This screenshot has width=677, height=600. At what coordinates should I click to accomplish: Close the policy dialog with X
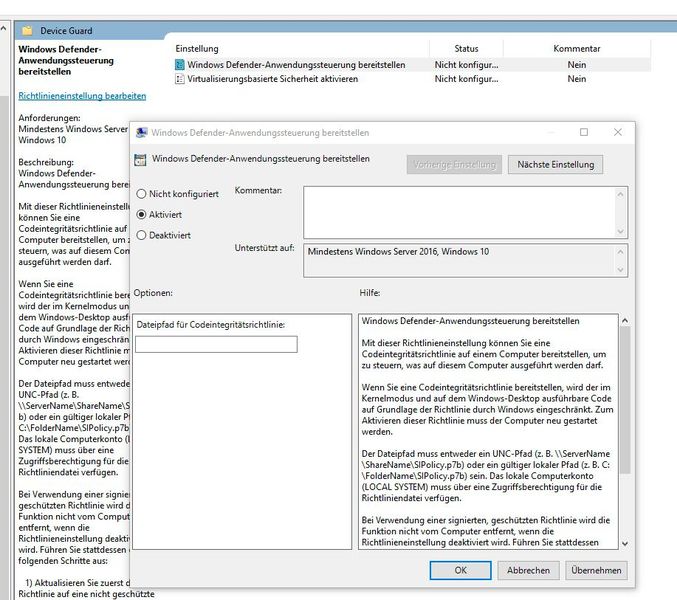coord(618,132)
